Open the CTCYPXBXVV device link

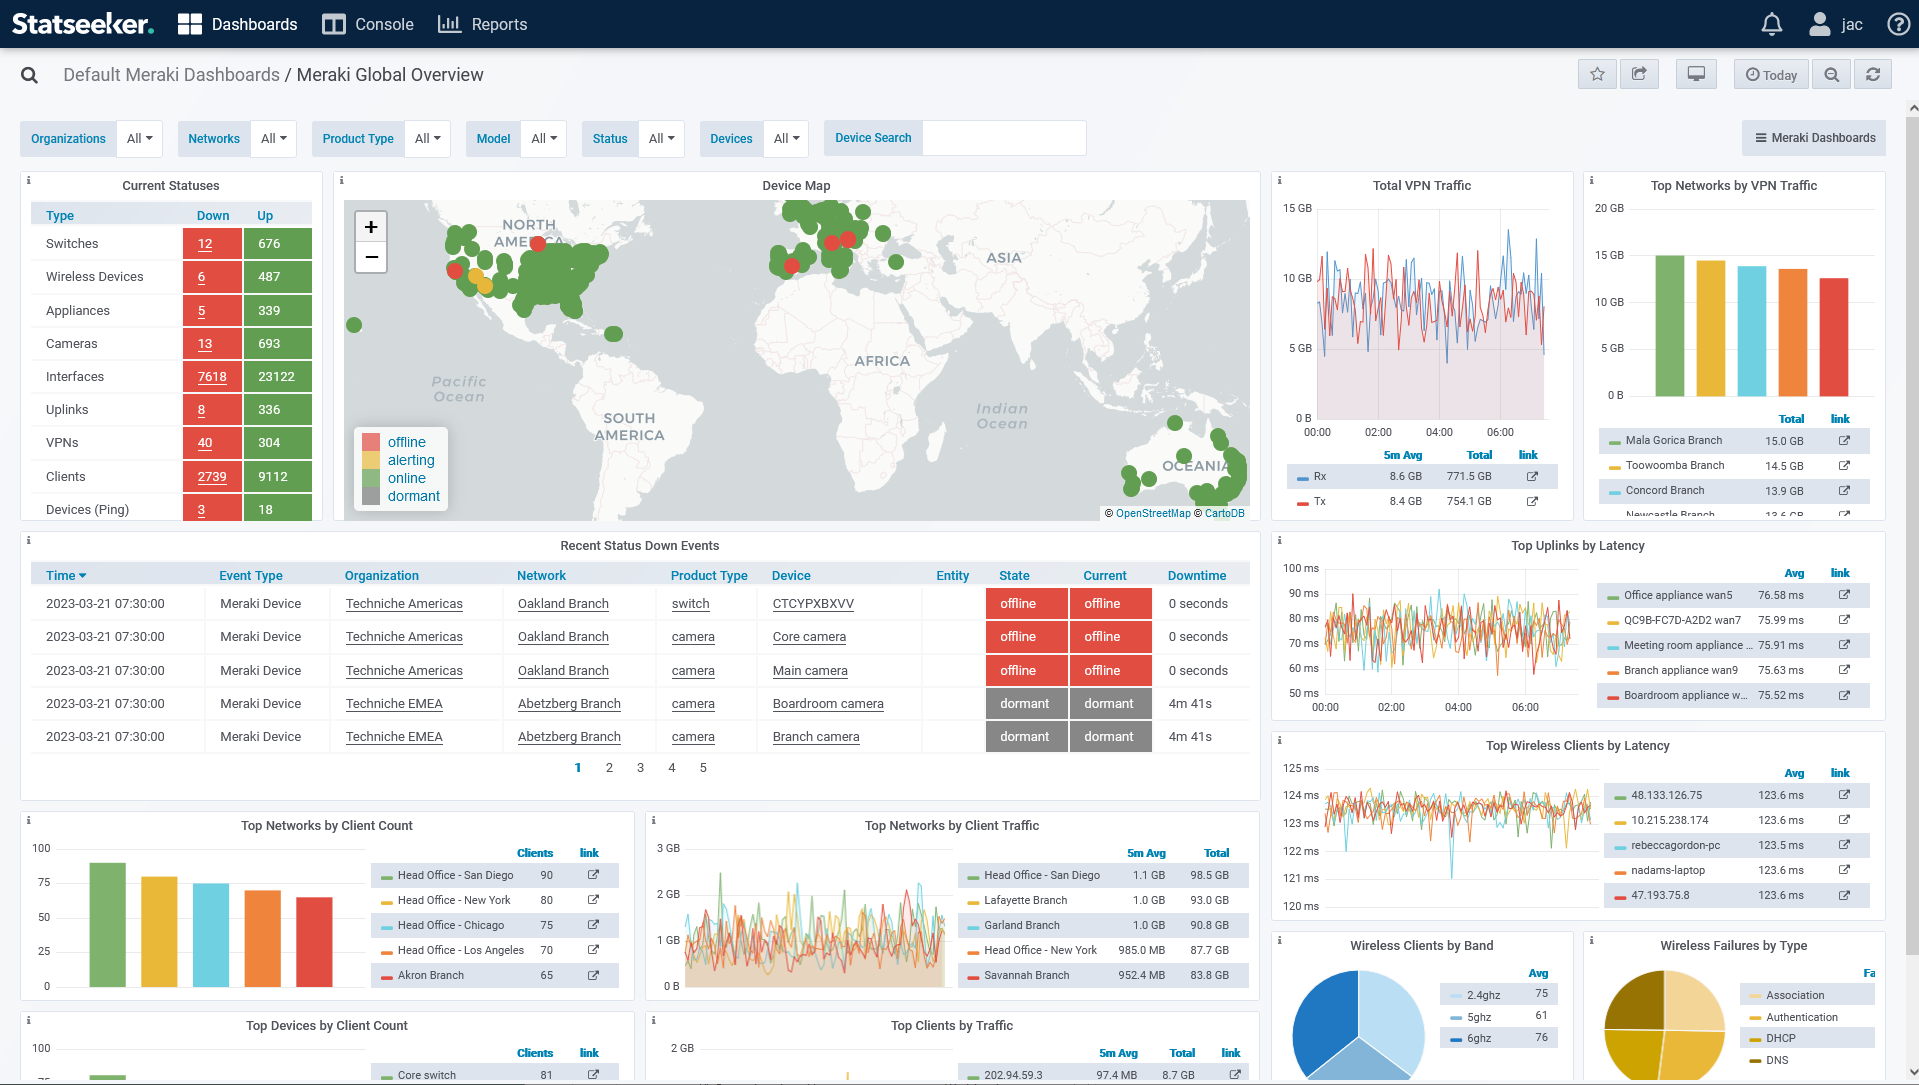click(813, 604)
